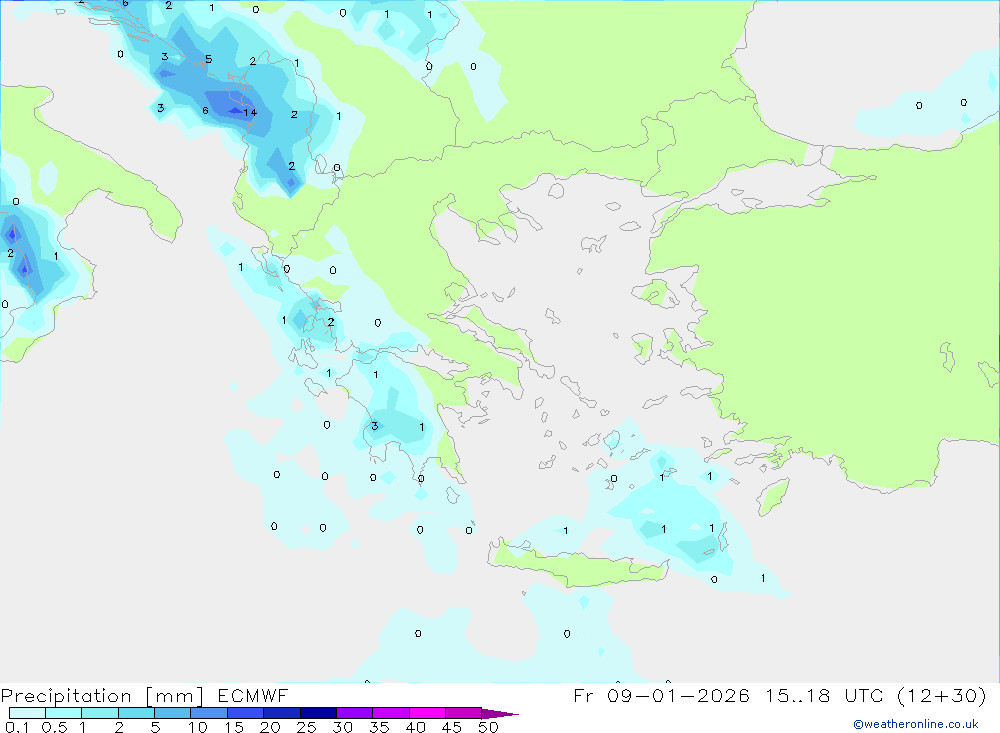Click the map value '6' left of 14
The height and width of the screenshot is (733, 1000).
click(205, 110)
